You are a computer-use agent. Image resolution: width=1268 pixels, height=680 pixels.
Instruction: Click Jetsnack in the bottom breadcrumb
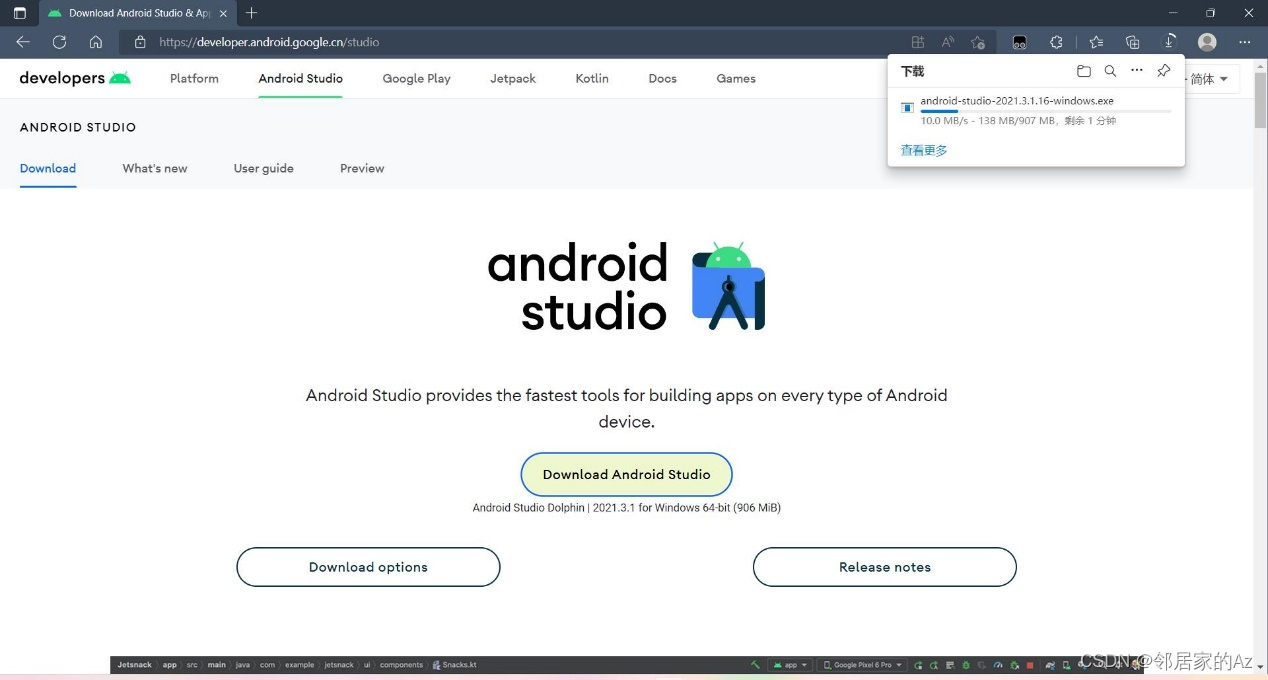click(x=135, y=665)
